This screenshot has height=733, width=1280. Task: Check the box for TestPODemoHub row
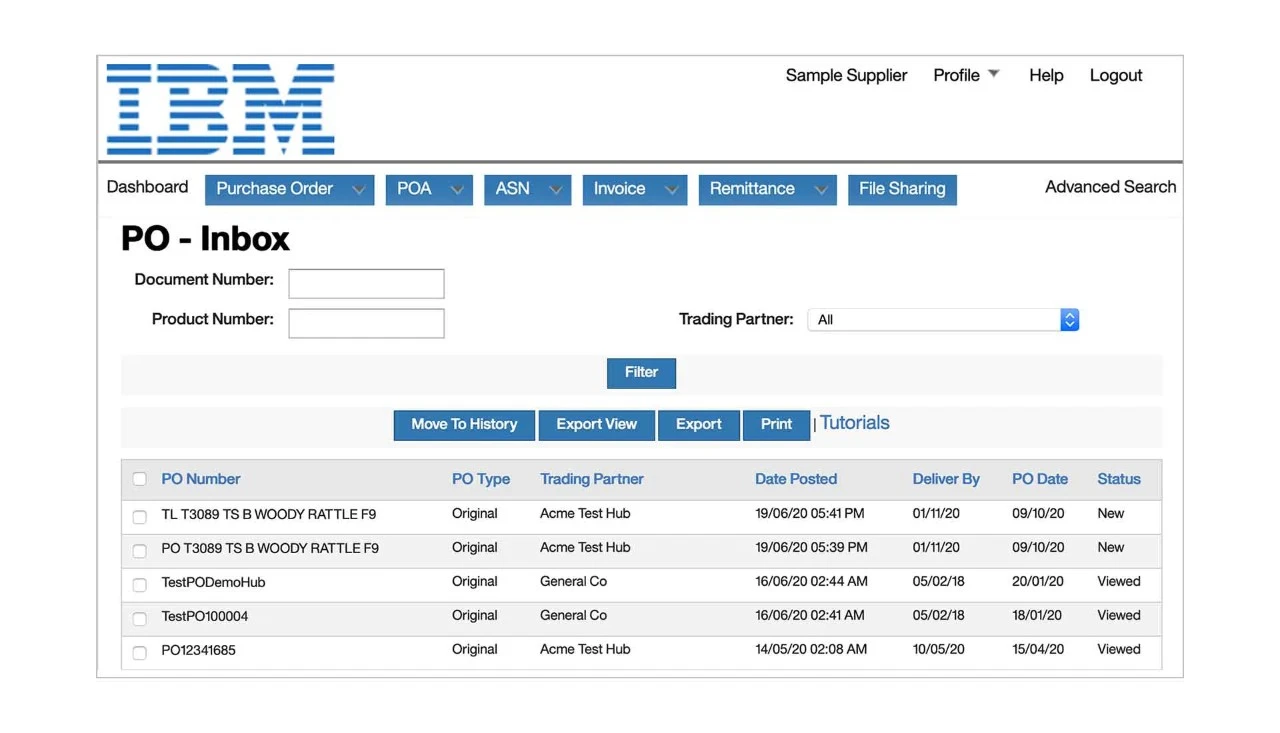point(140,584)
